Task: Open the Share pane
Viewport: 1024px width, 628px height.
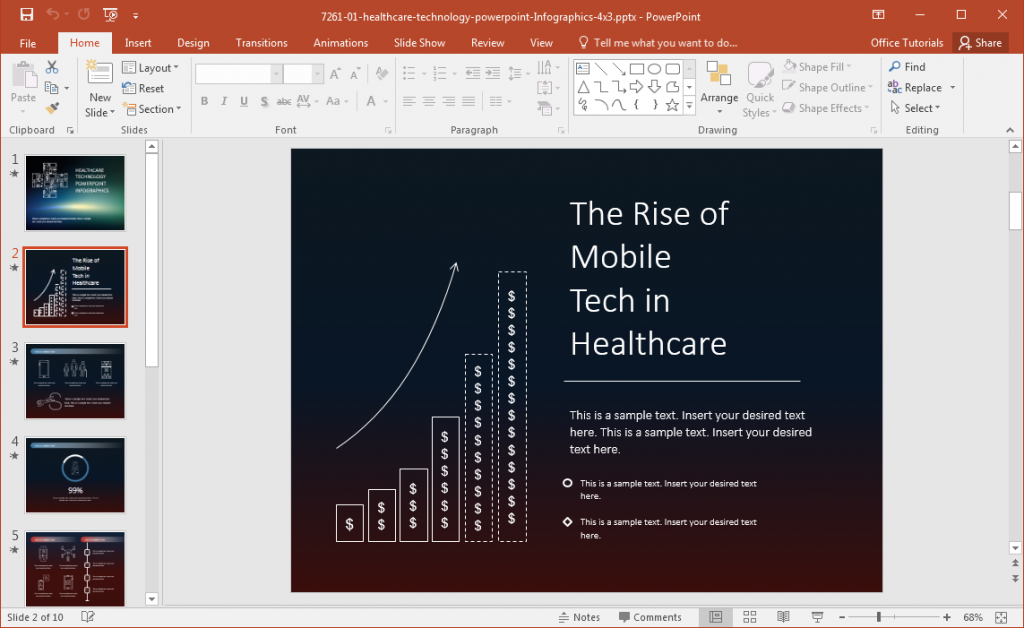Action: point(981,42)
